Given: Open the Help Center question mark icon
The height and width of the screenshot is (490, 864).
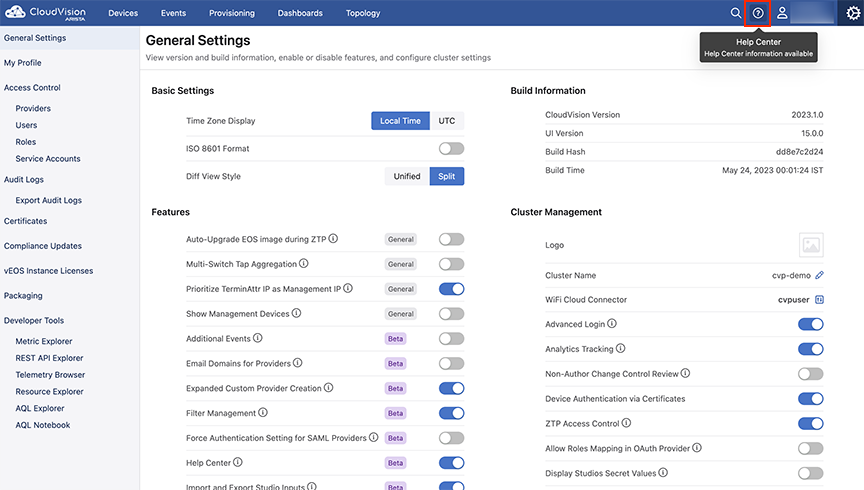Looking at the screenshot, I should [x=758, y=13].
